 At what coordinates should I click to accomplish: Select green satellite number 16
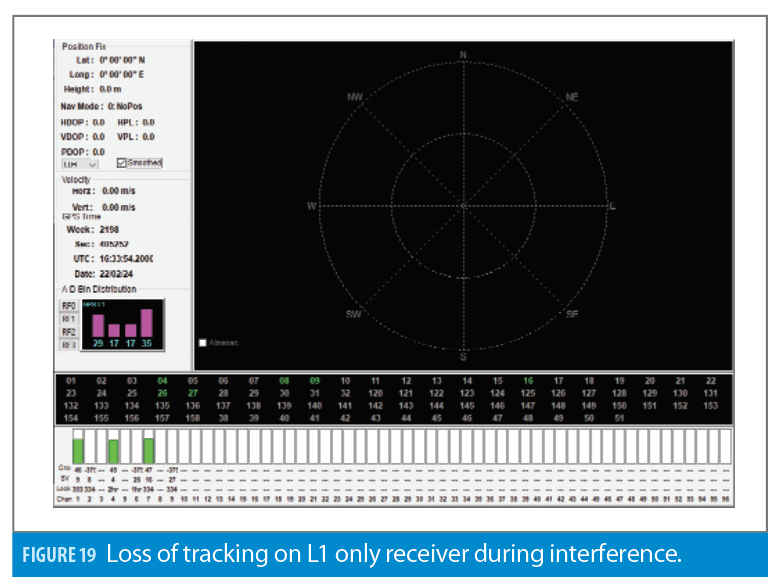(x=527, y=381)
